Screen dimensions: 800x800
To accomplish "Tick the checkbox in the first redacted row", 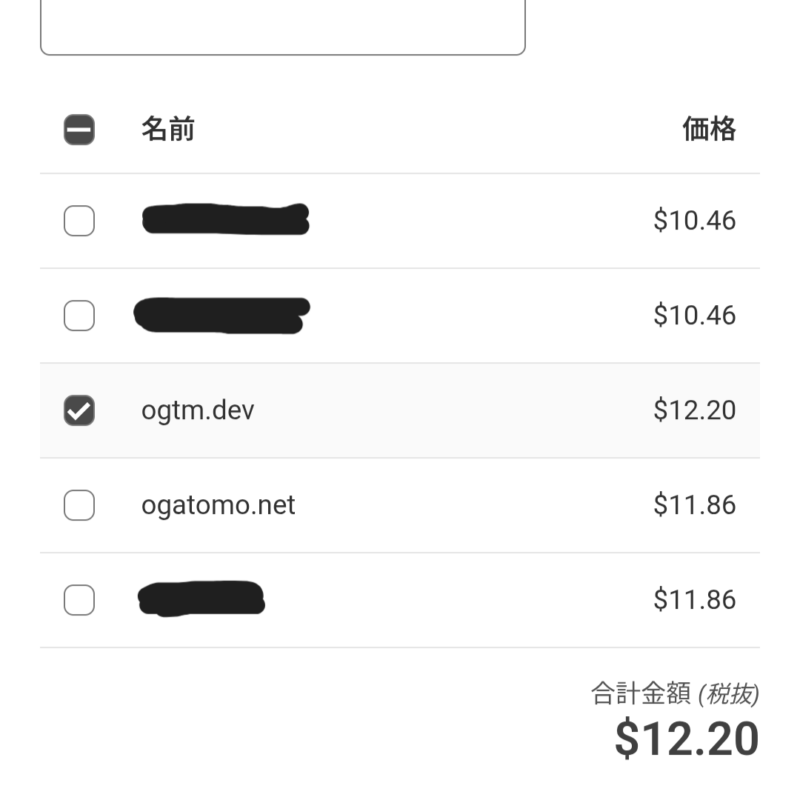I will [x=79, y=220].
